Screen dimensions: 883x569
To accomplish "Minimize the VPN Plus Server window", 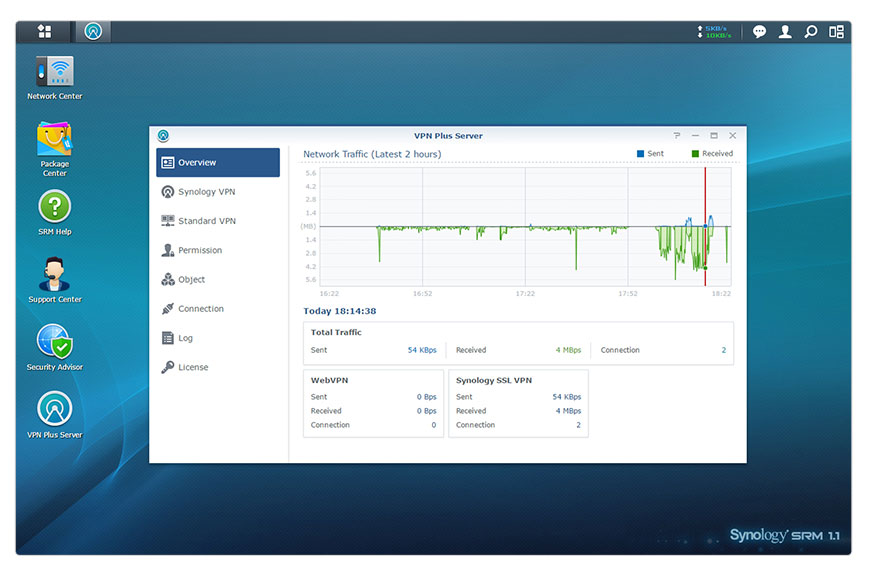I will click(695, 135).
